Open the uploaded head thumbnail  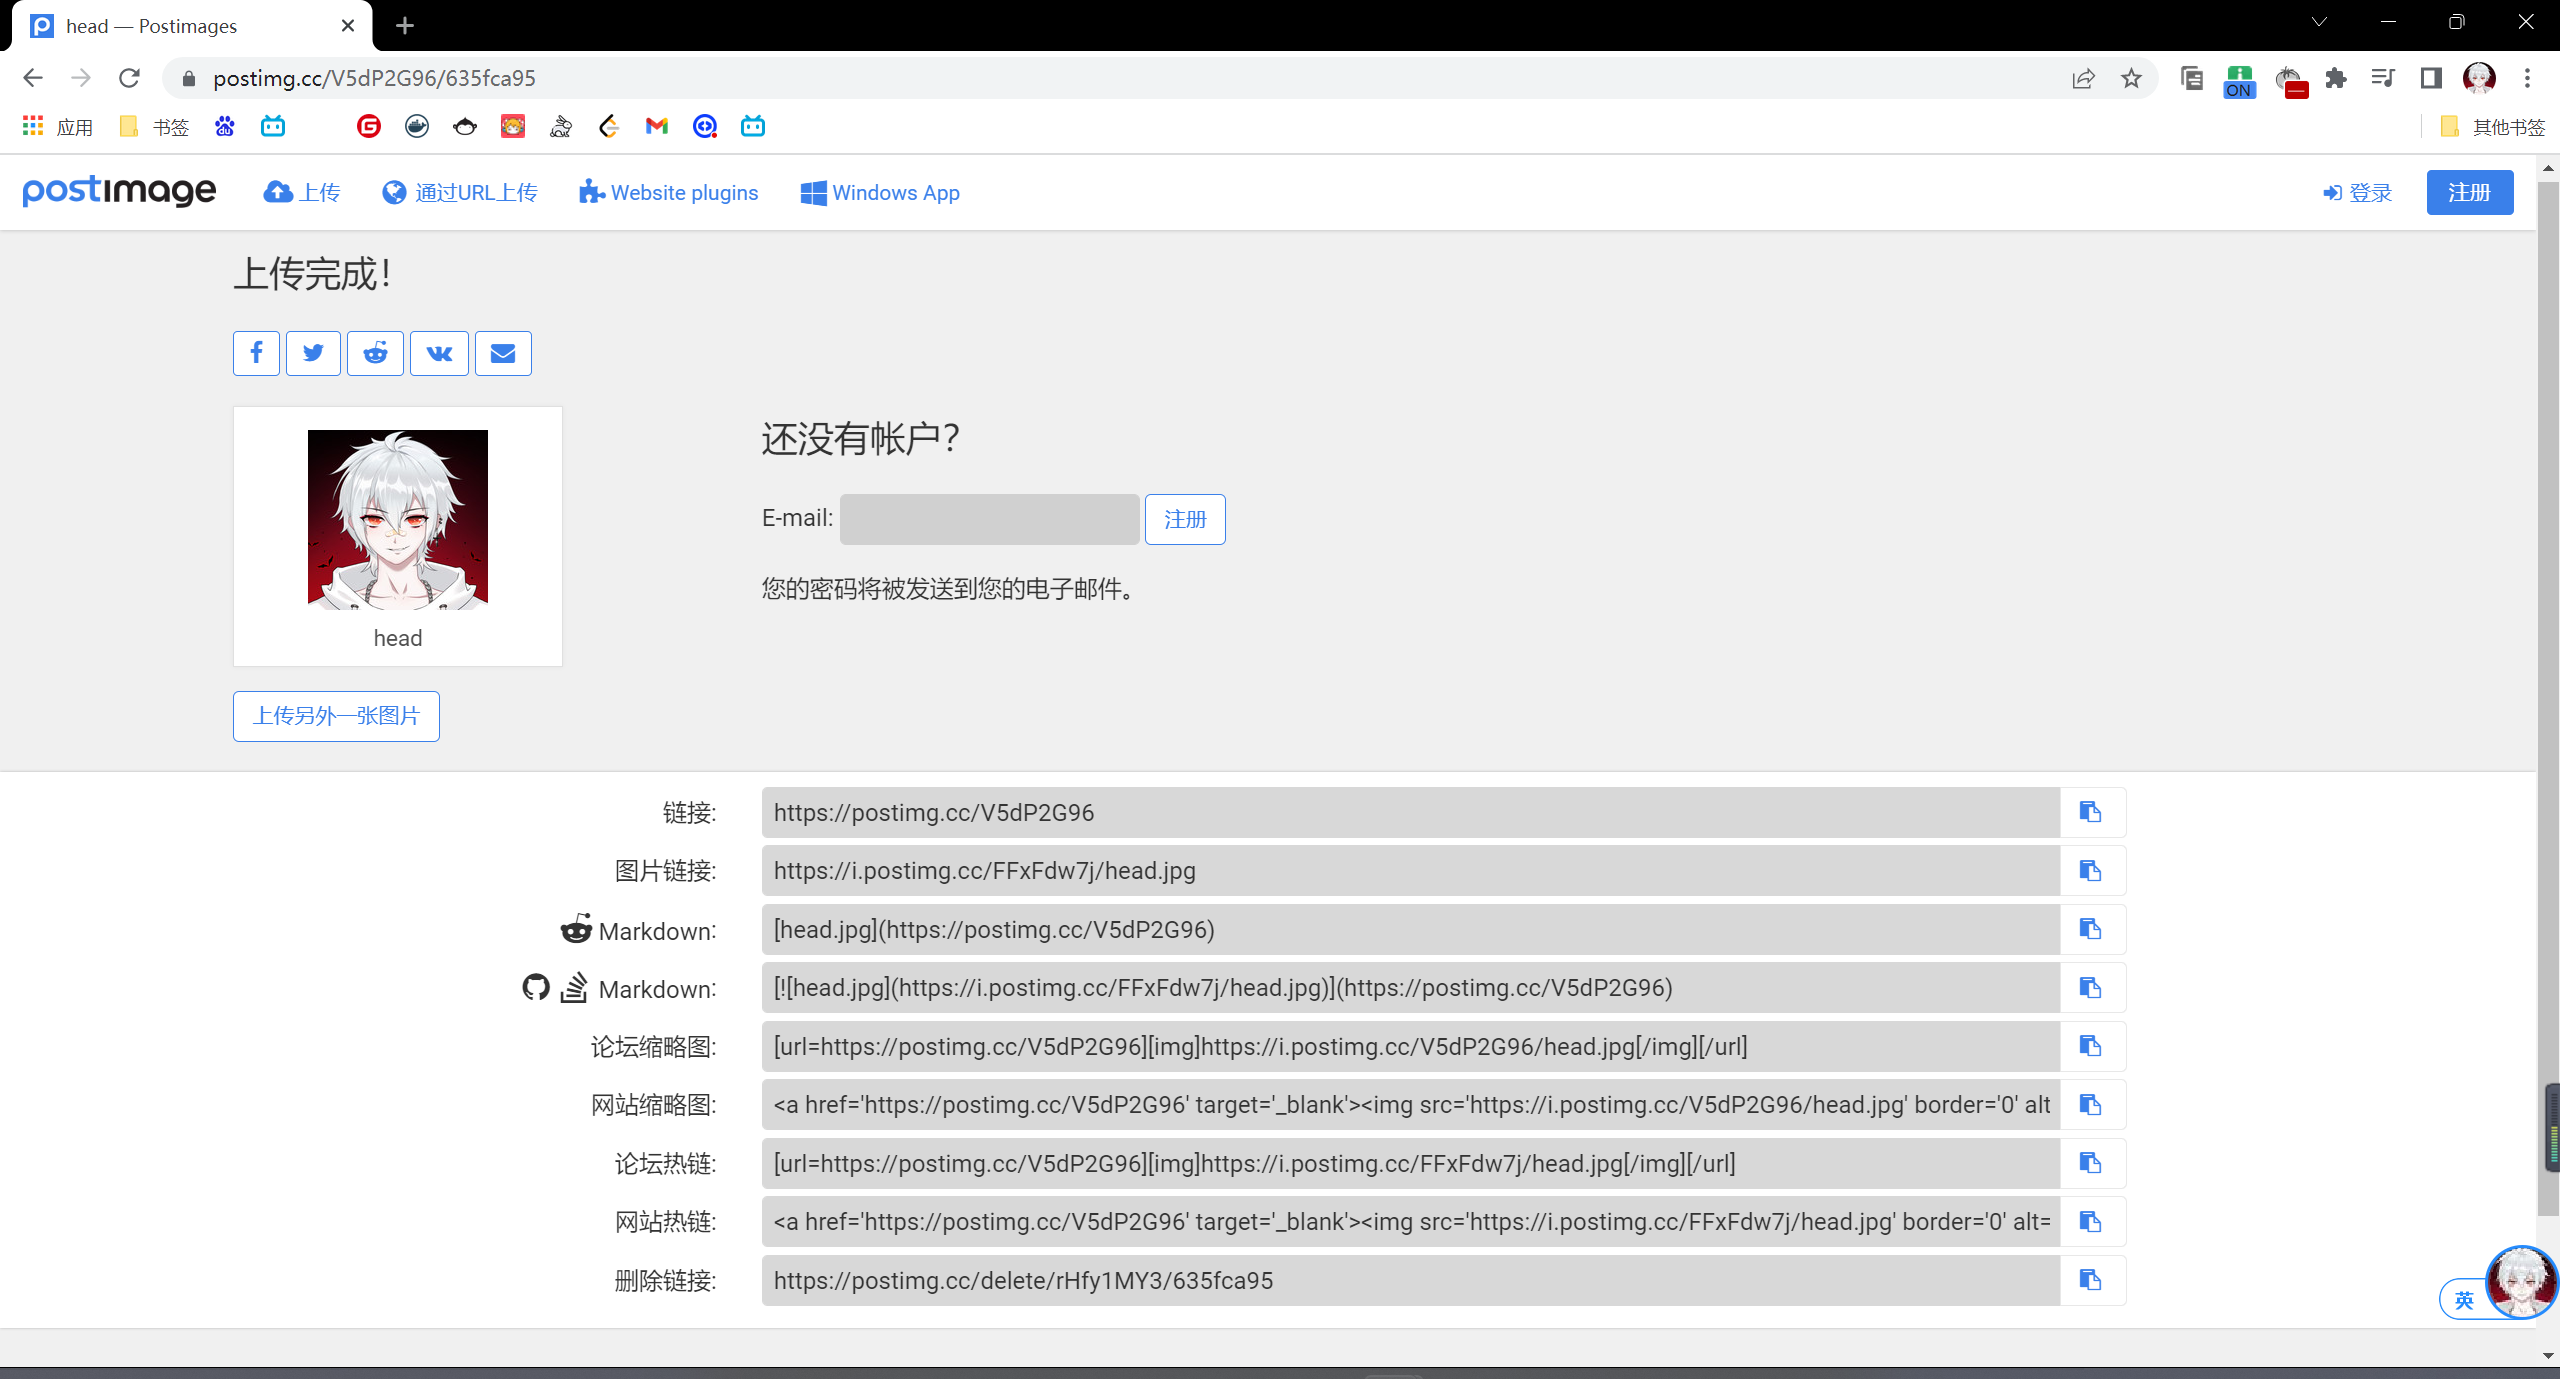coord(397,519)
